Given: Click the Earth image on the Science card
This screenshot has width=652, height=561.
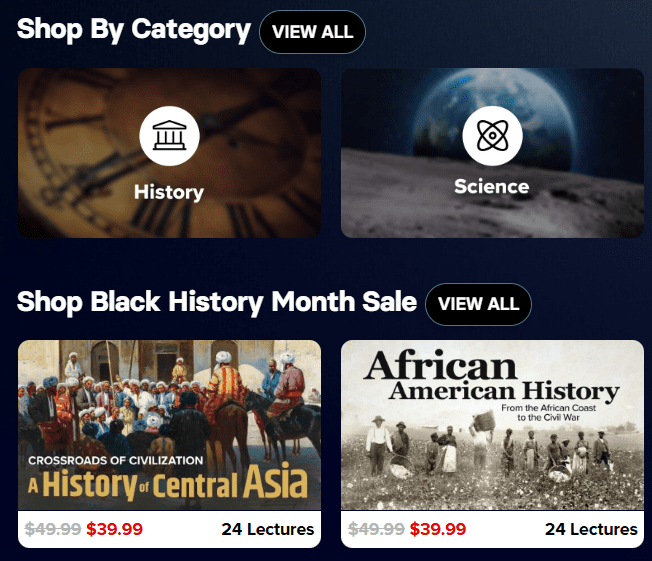Looking at the screenshot, I should coord(560,100).
